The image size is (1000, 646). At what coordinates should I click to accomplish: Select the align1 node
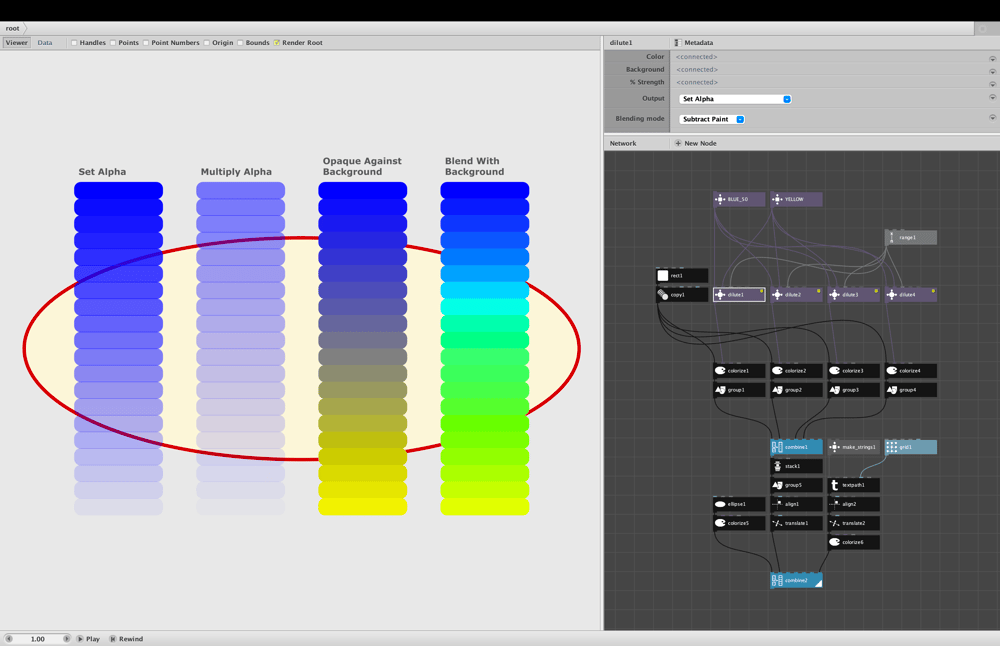point(796,504)
